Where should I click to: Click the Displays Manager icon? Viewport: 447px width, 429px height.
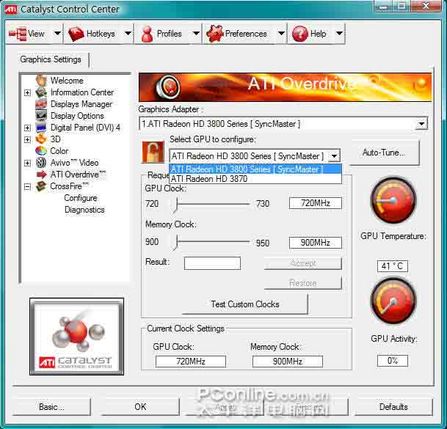click(41, 104)
